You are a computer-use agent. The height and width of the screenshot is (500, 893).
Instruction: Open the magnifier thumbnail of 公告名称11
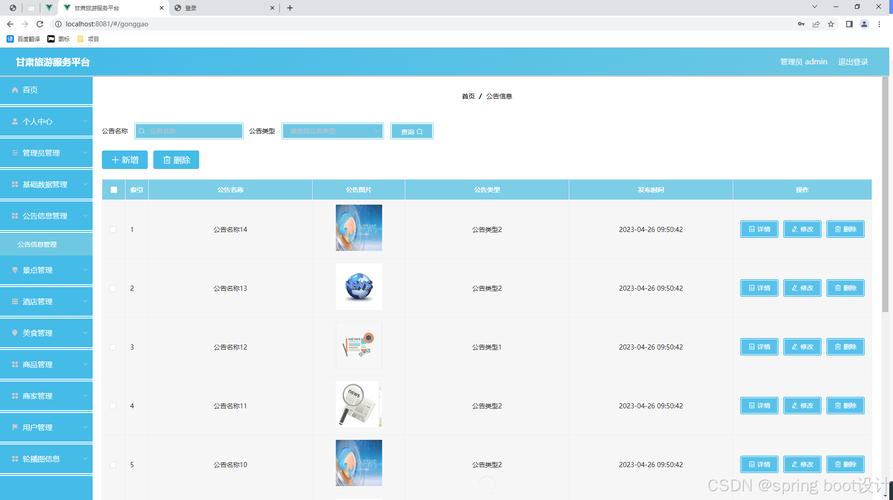pyautogui.click(x=359, y=404)
